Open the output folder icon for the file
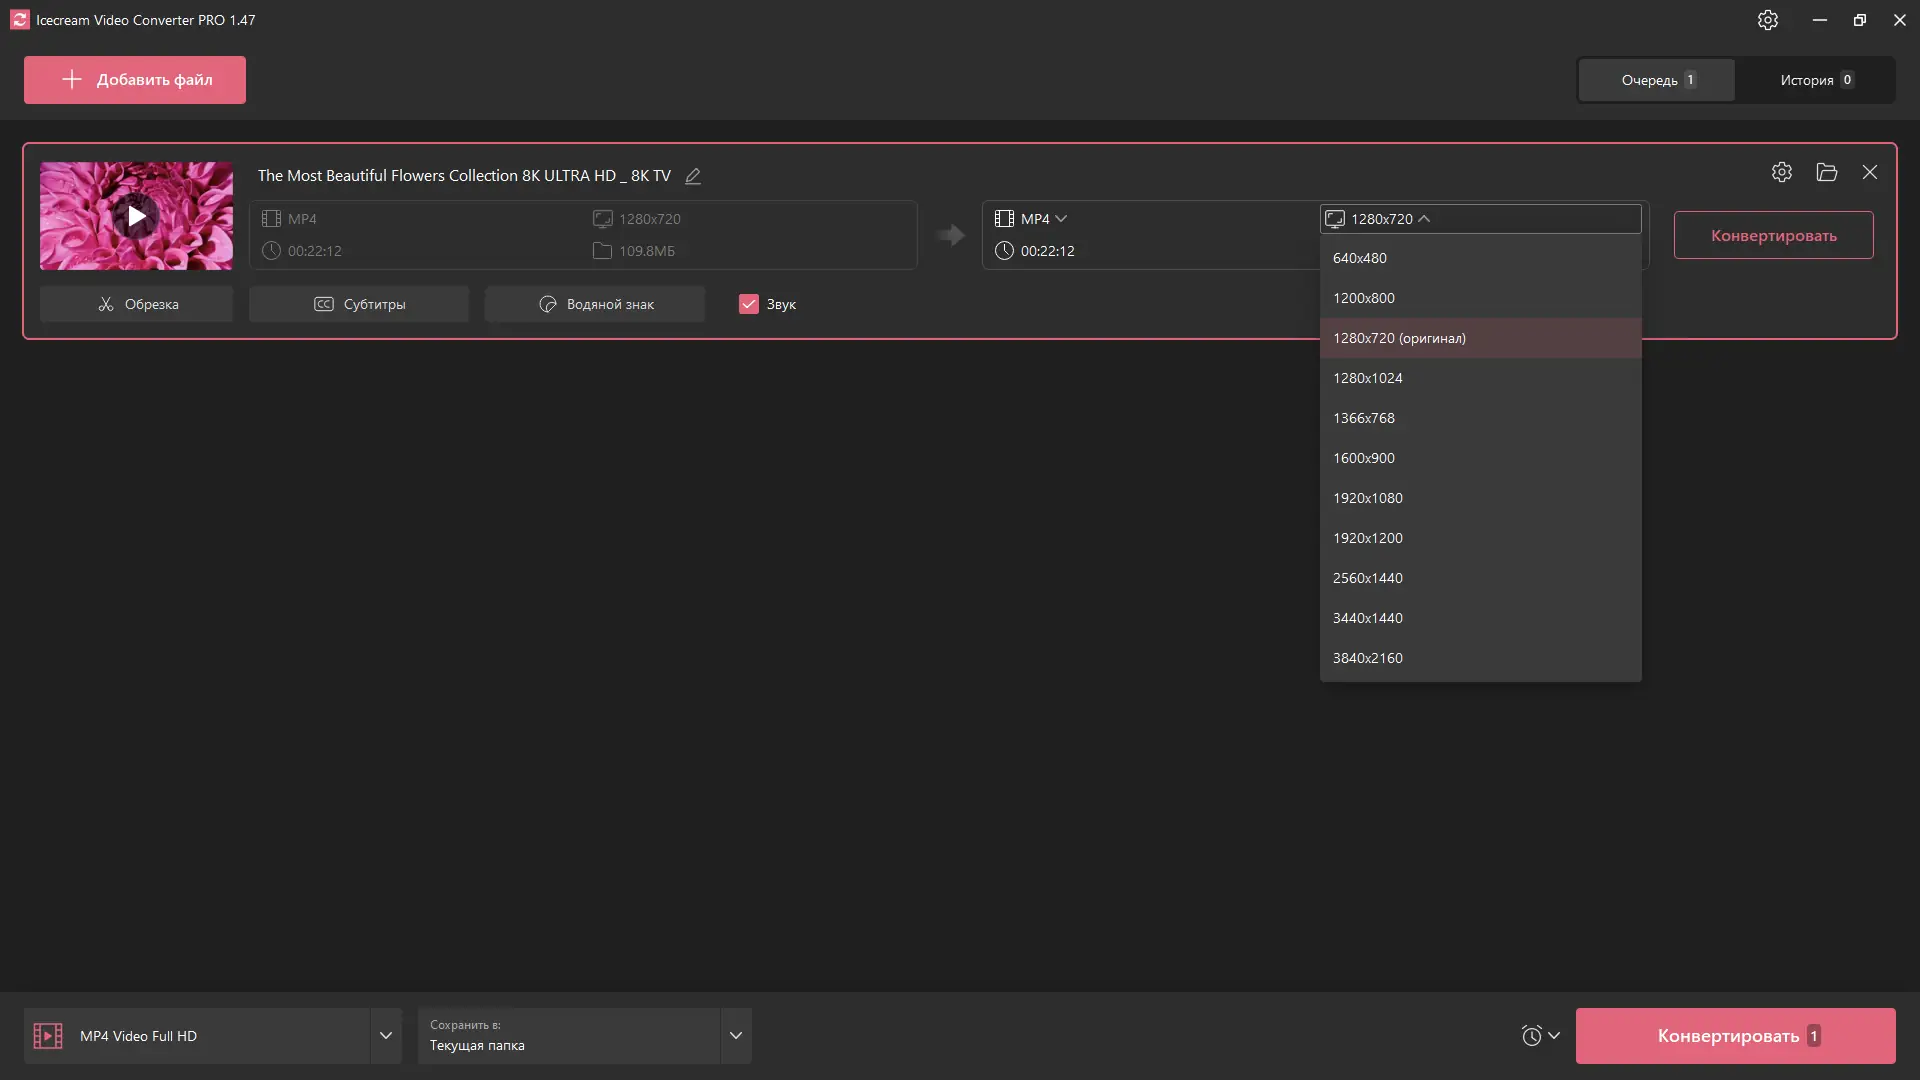Viewport: 1920px width, 1080px height. point(1826,172)
